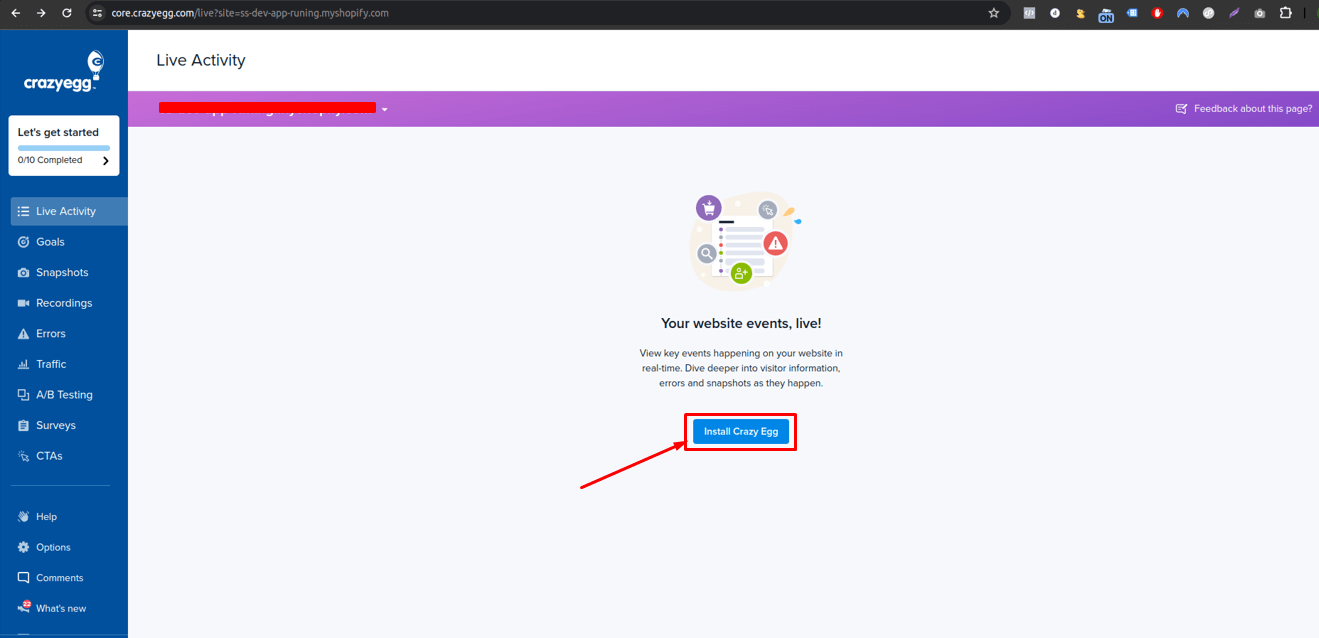Open the Snapshots camera icon

[x=24, y=272]
